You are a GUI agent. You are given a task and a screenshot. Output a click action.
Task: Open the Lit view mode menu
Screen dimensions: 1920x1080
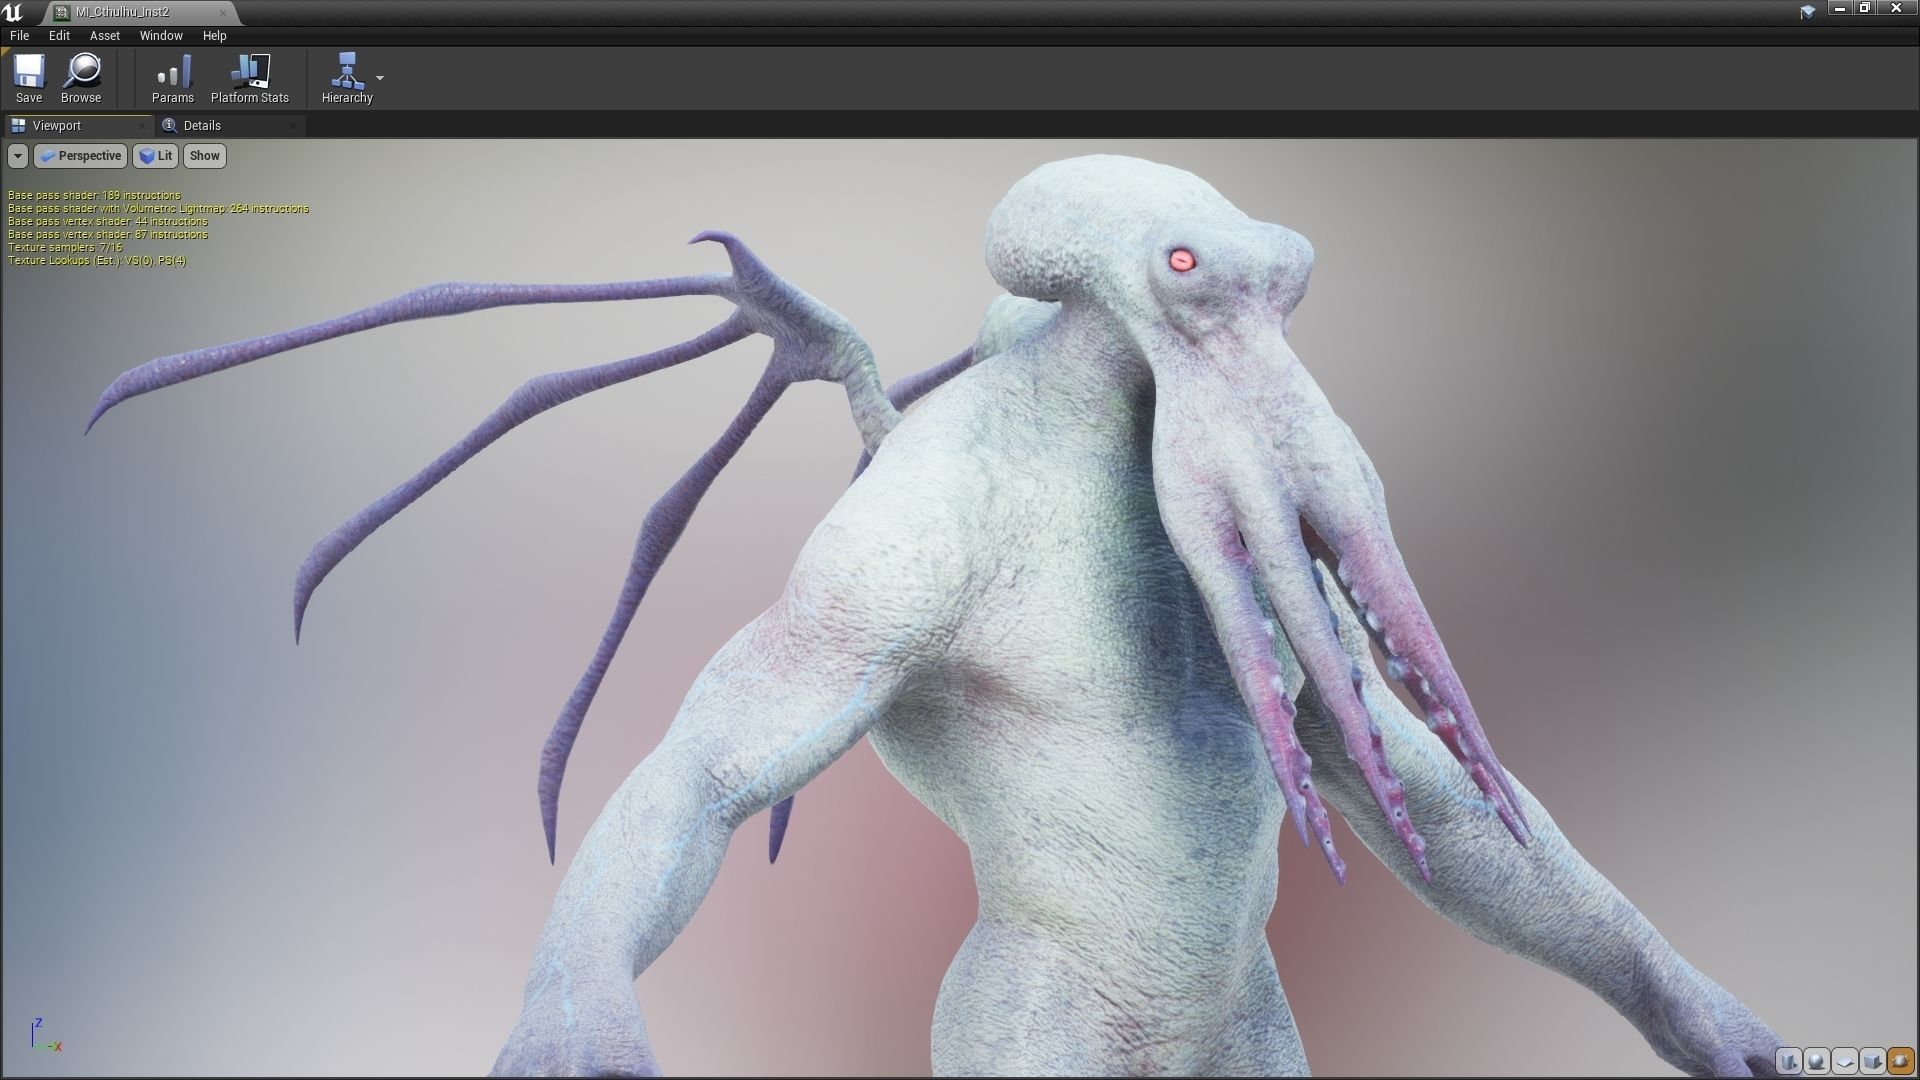(156, 156)
